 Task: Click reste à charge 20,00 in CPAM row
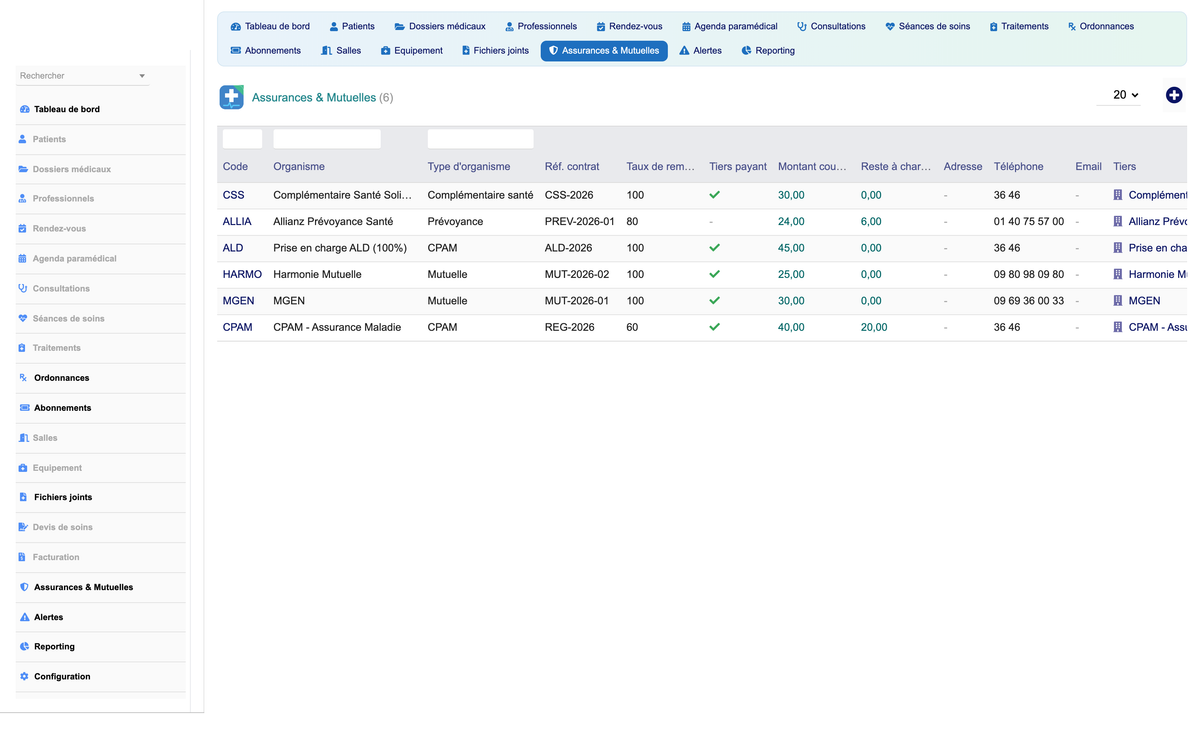coord(874,327)
